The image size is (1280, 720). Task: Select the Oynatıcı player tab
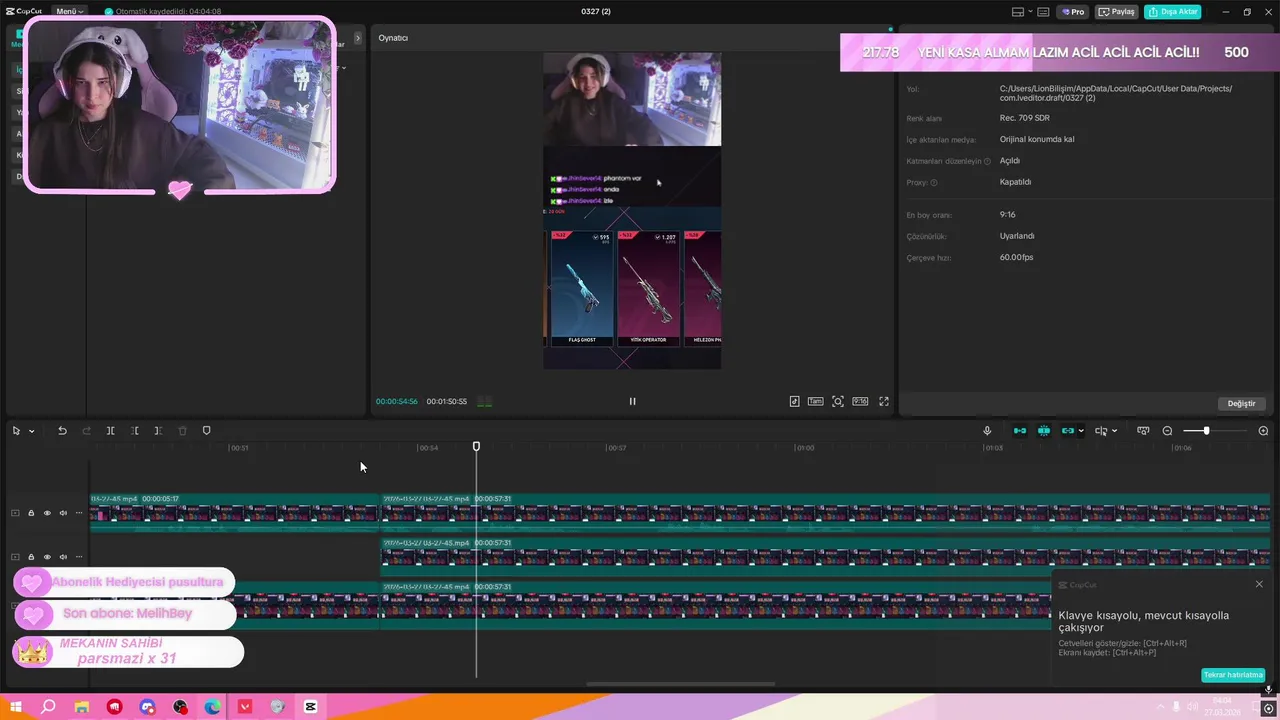coord(393,38)
